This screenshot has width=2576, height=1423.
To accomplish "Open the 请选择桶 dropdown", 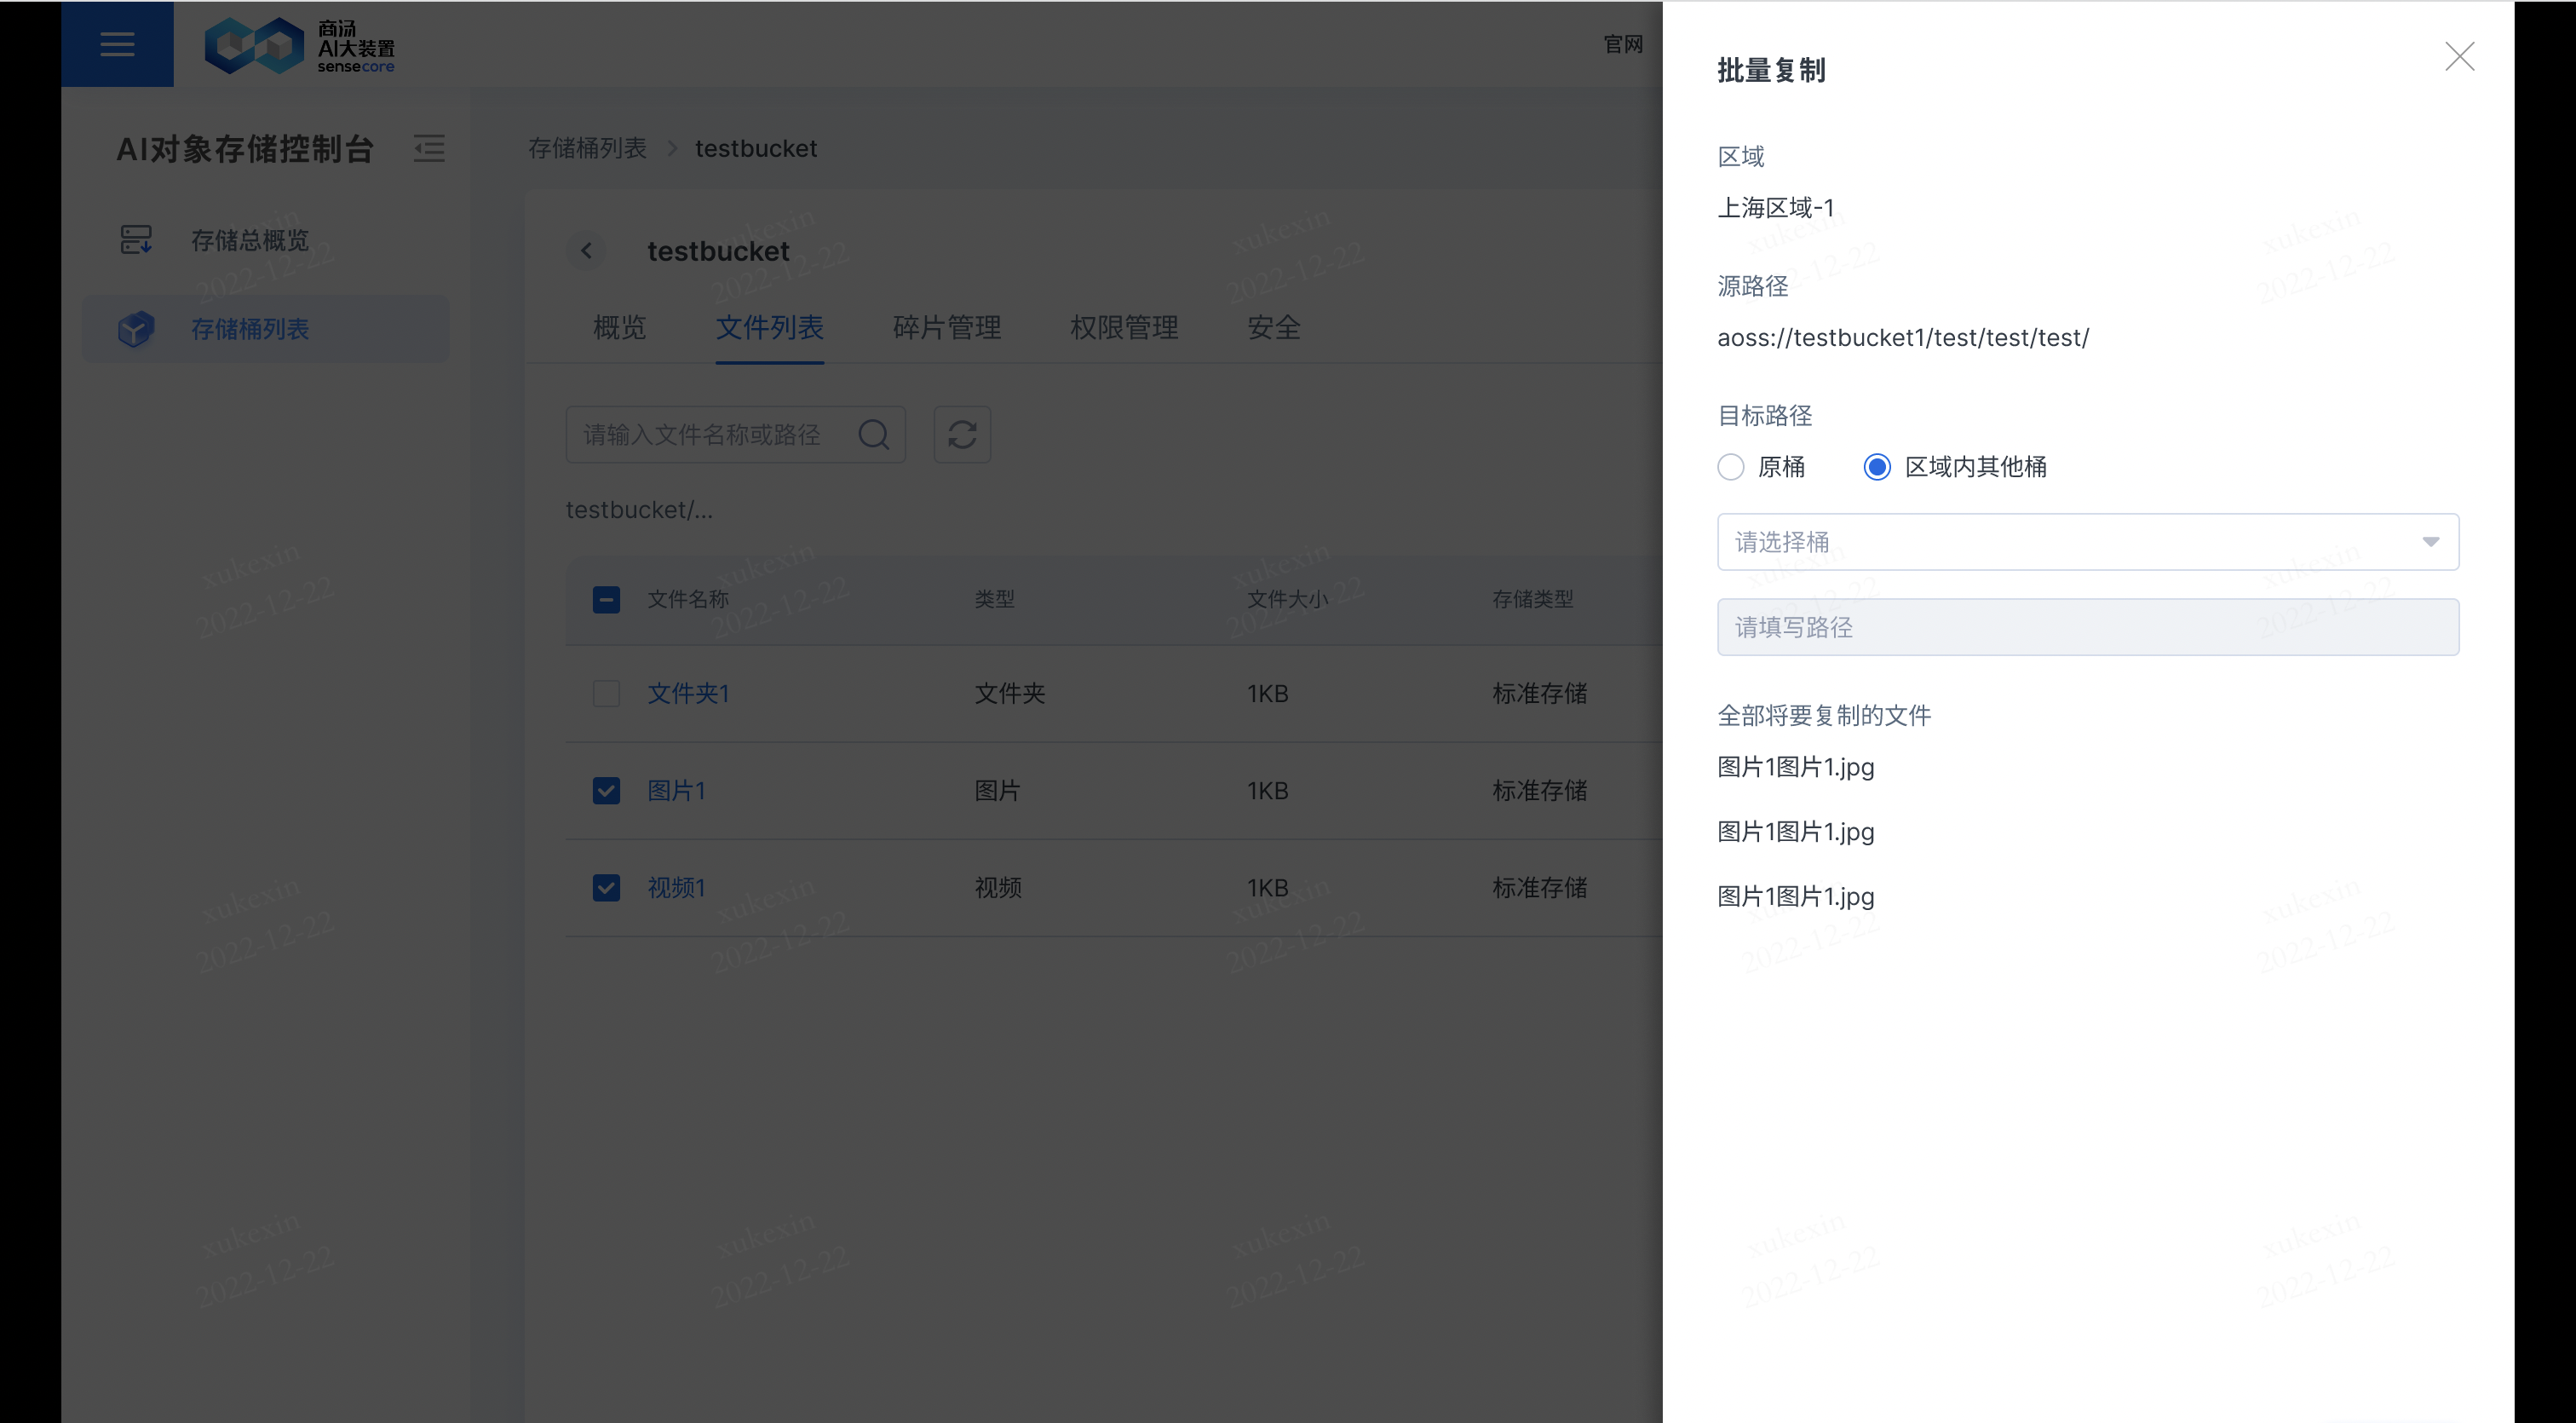I will tap(2087, 542).
